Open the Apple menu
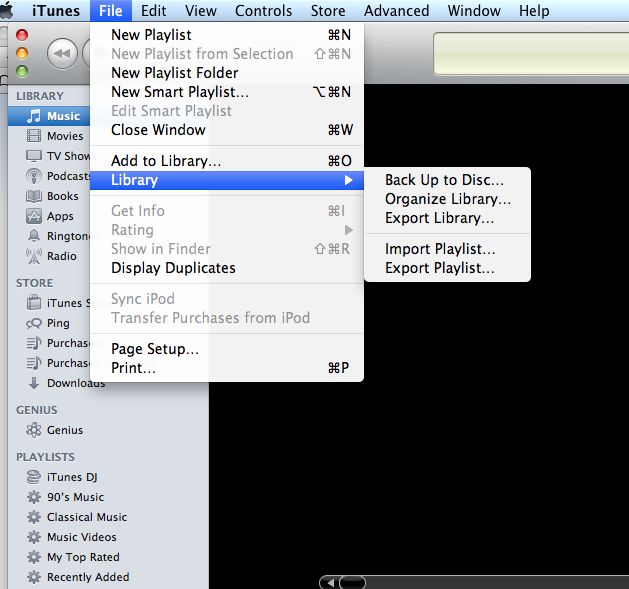This screenshot has width=629, height=589. coord(6,11)
